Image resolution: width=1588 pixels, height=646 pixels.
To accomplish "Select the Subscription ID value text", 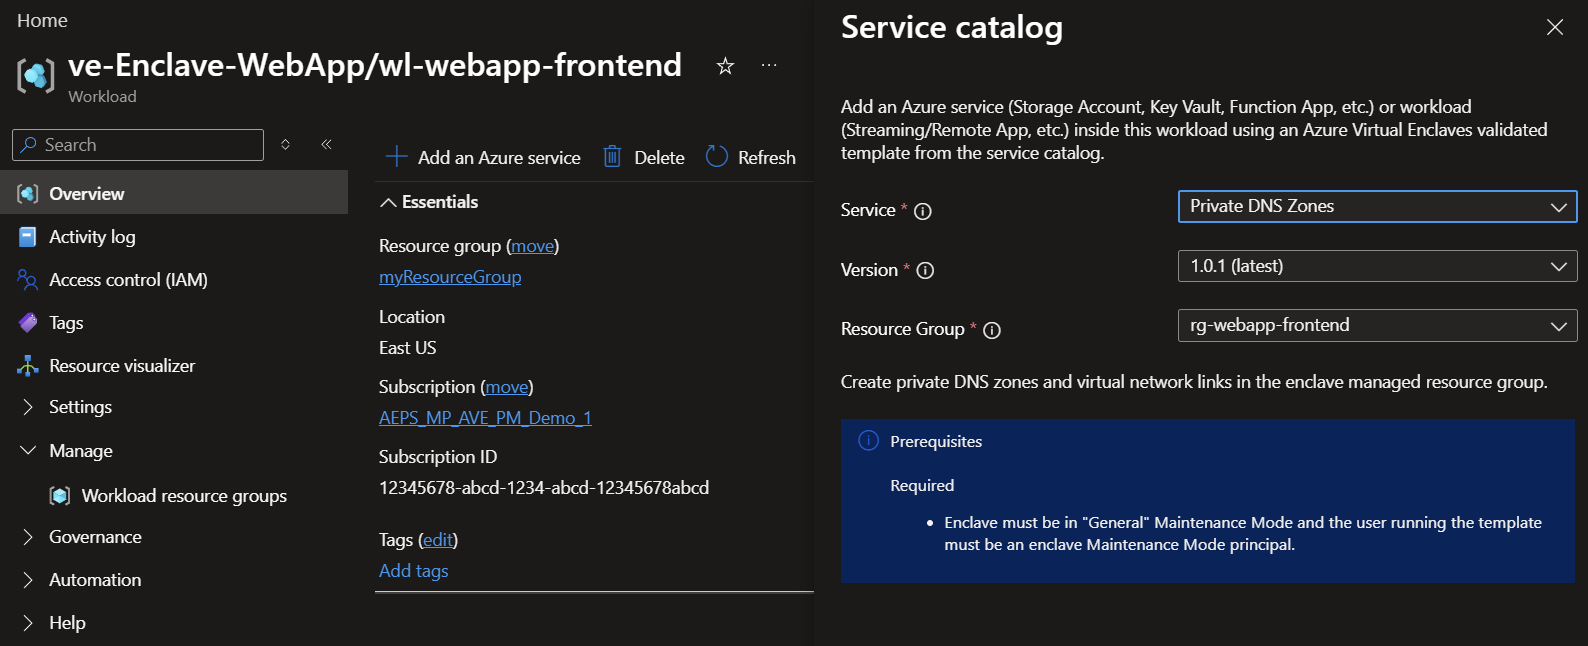I will (x=544, y=488).
